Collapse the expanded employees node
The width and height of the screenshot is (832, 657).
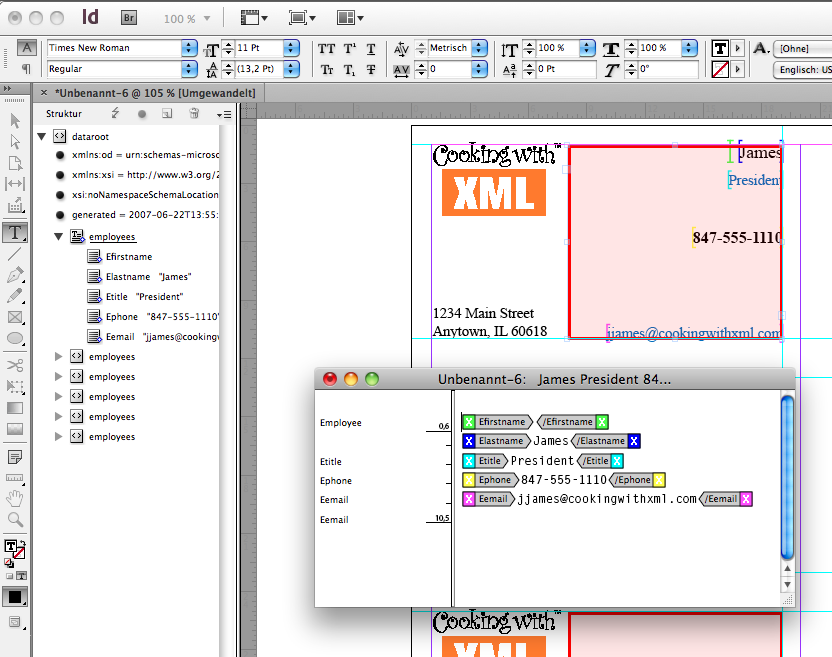click(x=58, y=237)
